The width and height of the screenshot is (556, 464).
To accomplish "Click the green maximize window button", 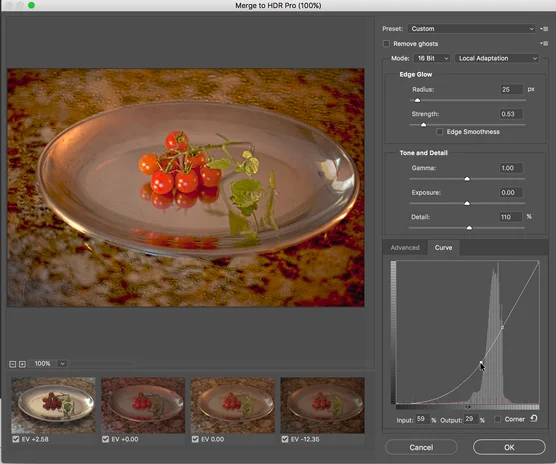I will point(31,5).
